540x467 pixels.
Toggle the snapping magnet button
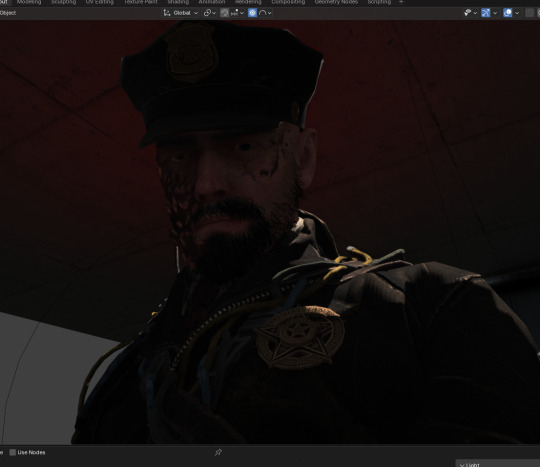point(225,13)
